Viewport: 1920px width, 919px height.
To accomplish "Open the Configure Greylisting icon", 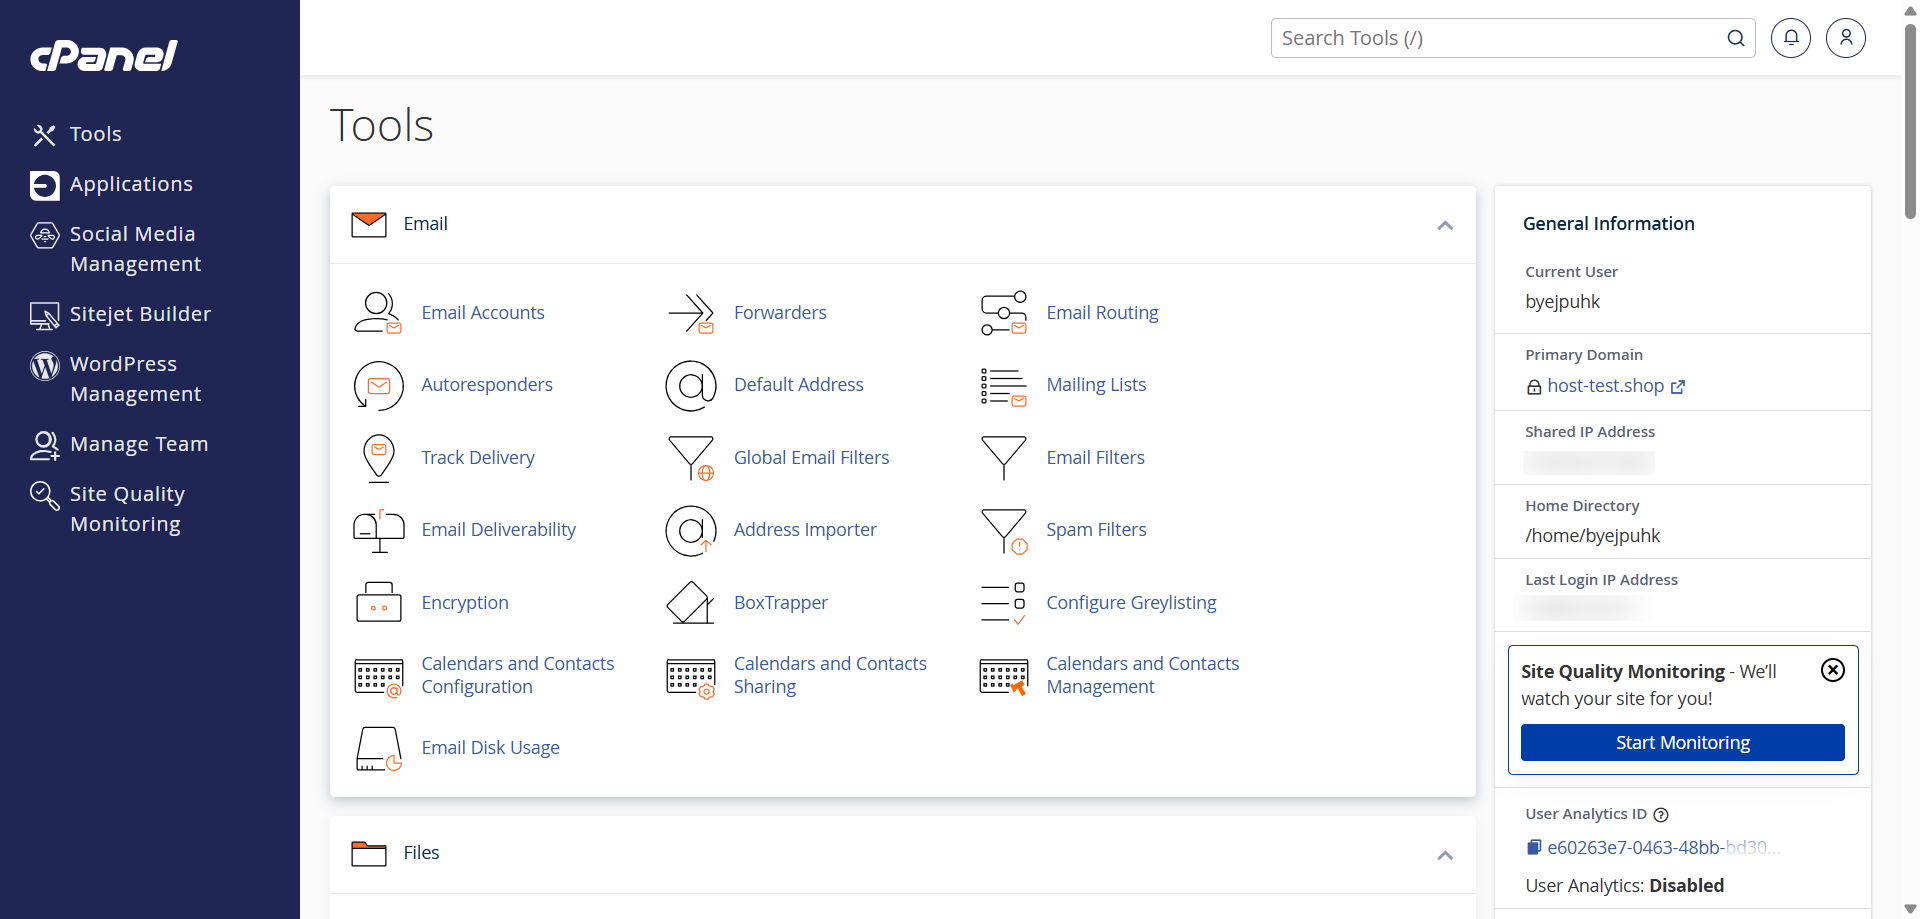I will coord(1004,603).
